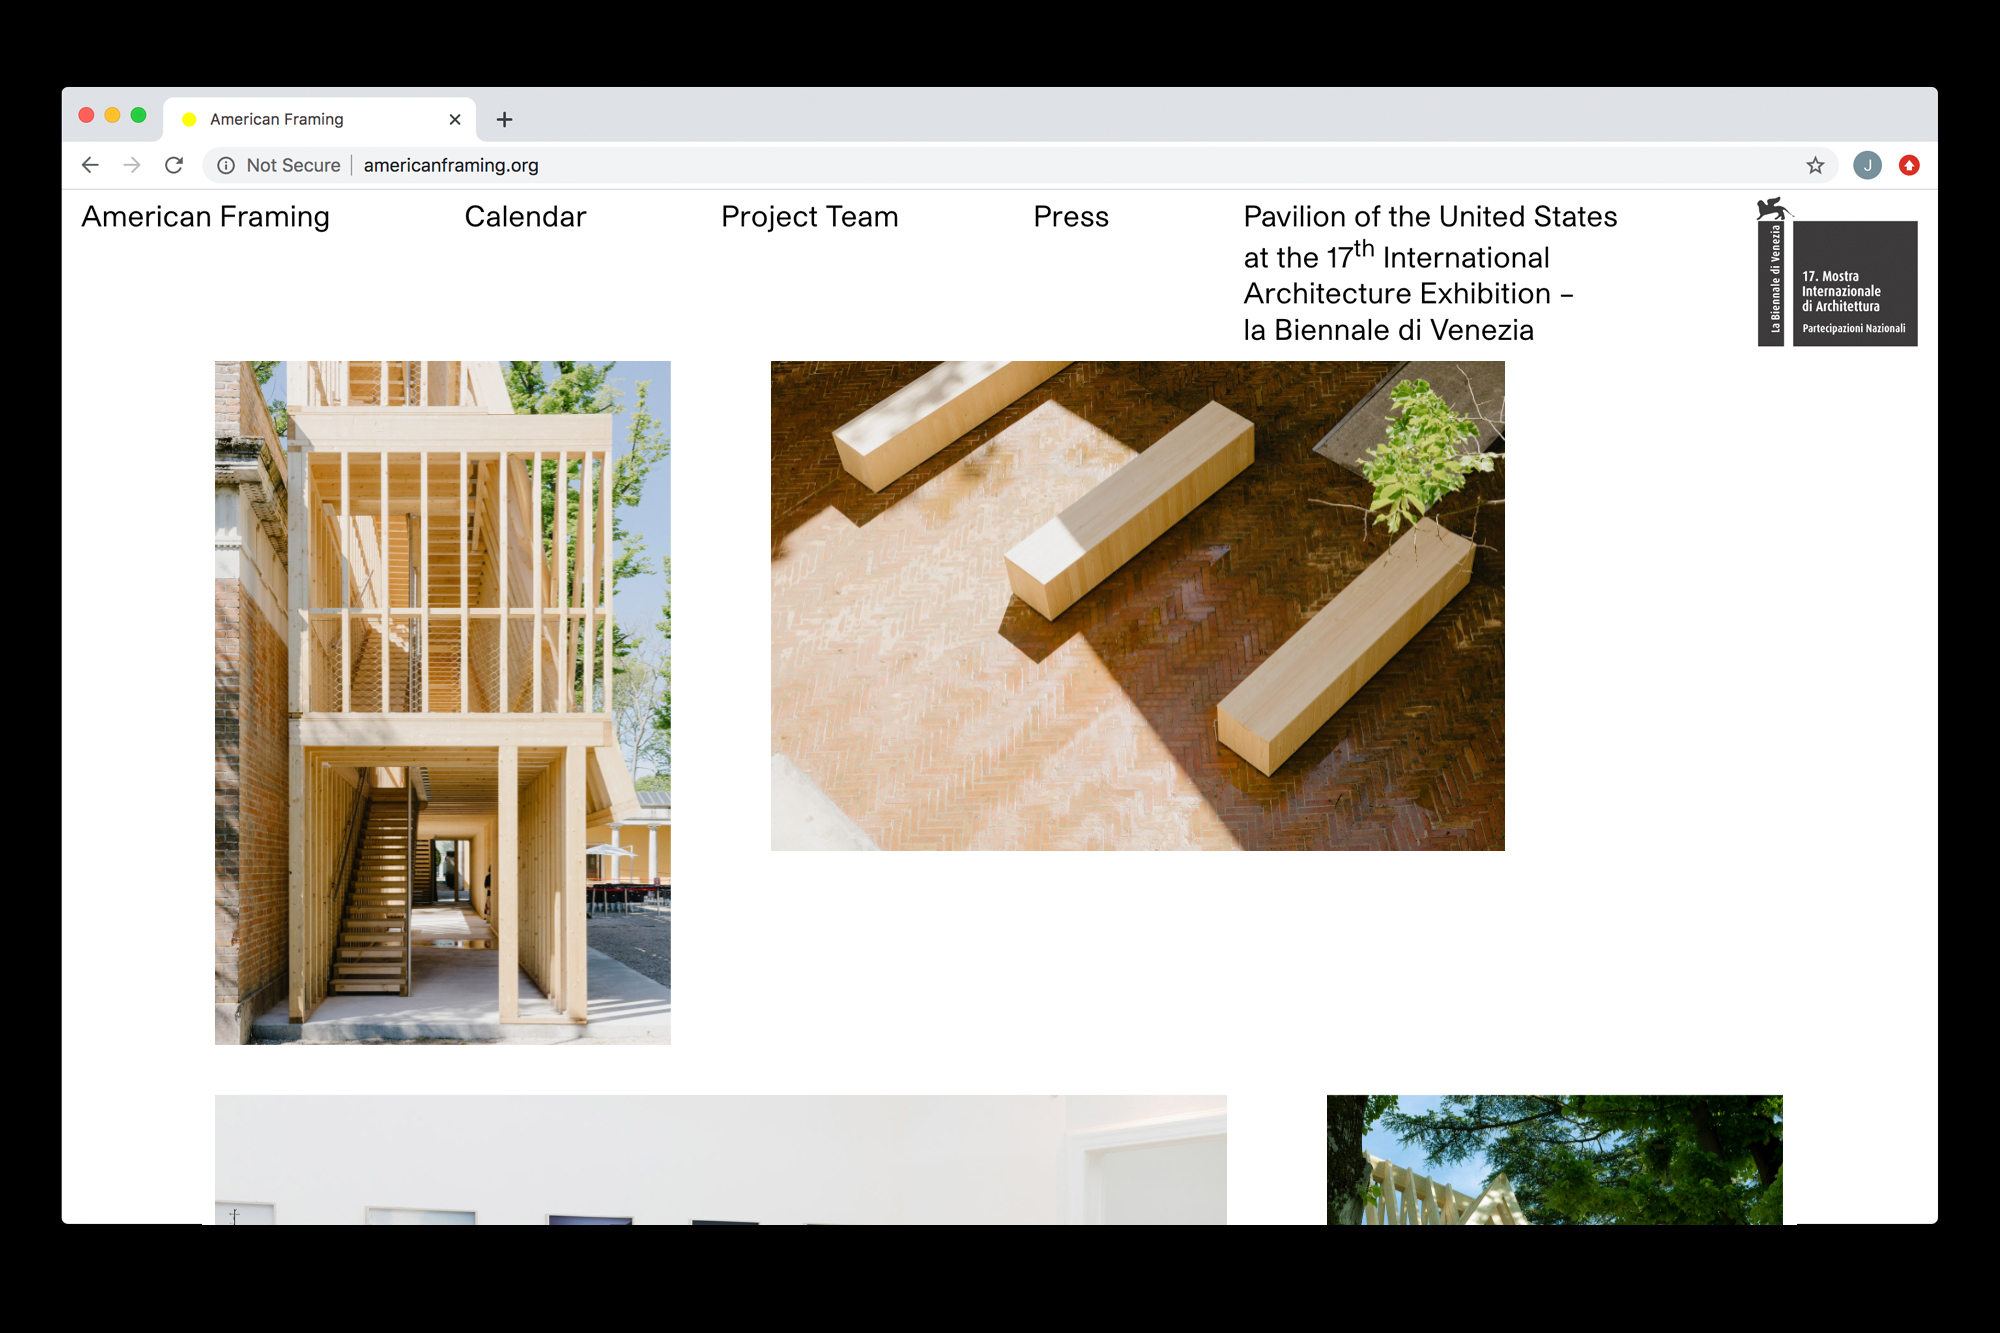Click the favicon dot on the tab

190,118
